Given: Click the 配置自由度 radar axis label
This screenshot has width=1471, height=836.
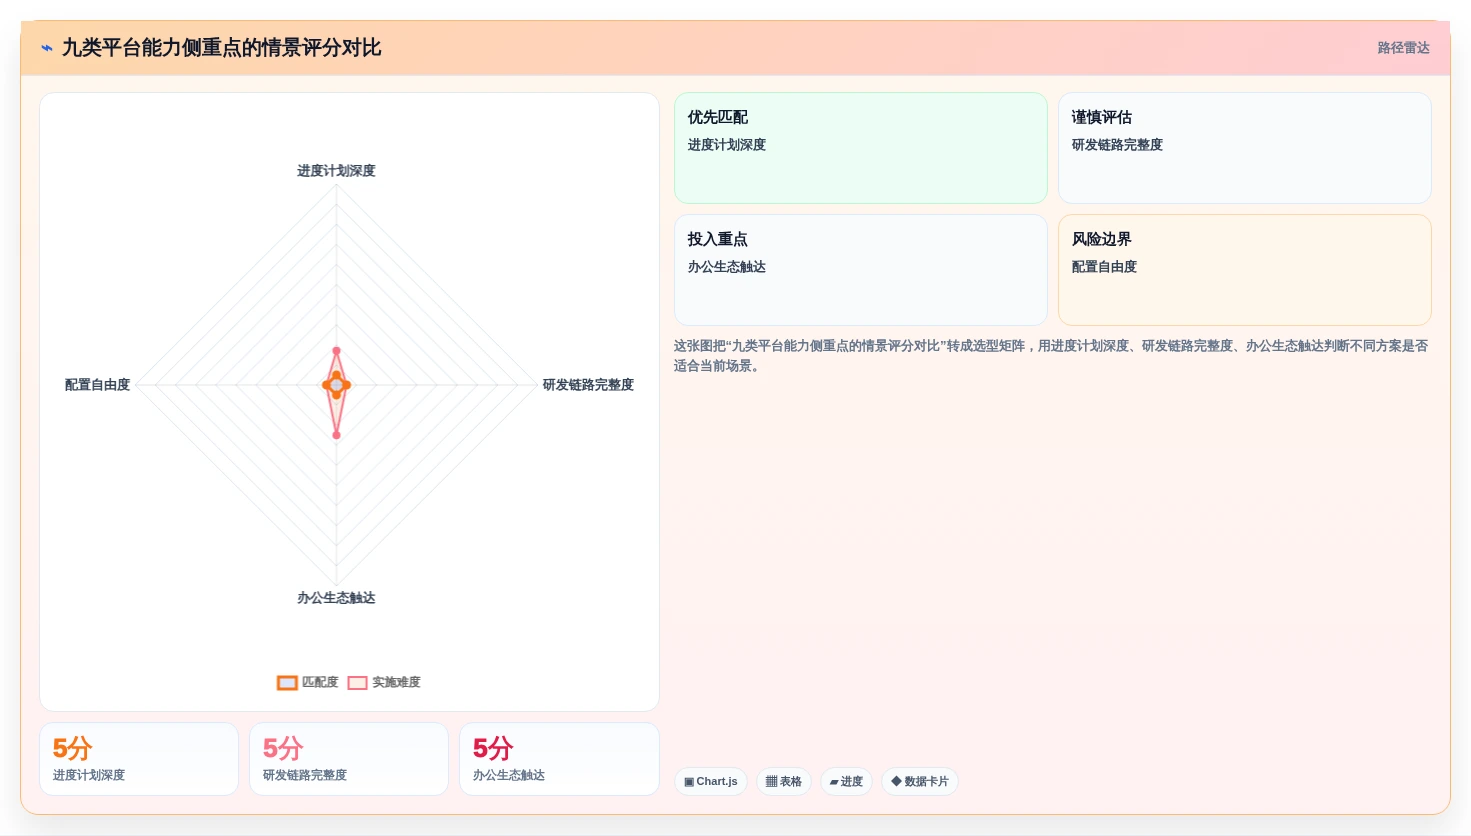Looking at the screenshot, I should coord(97,385).
